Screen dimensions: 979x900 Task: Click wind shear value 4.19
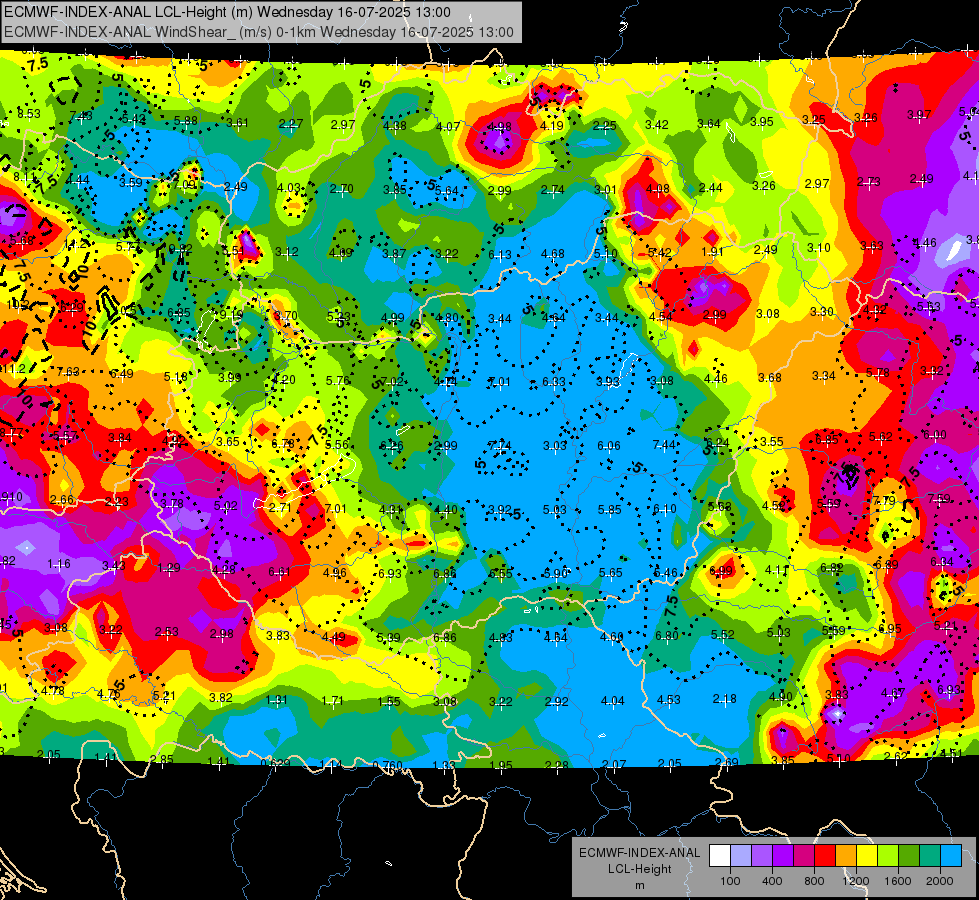(552, 126)
